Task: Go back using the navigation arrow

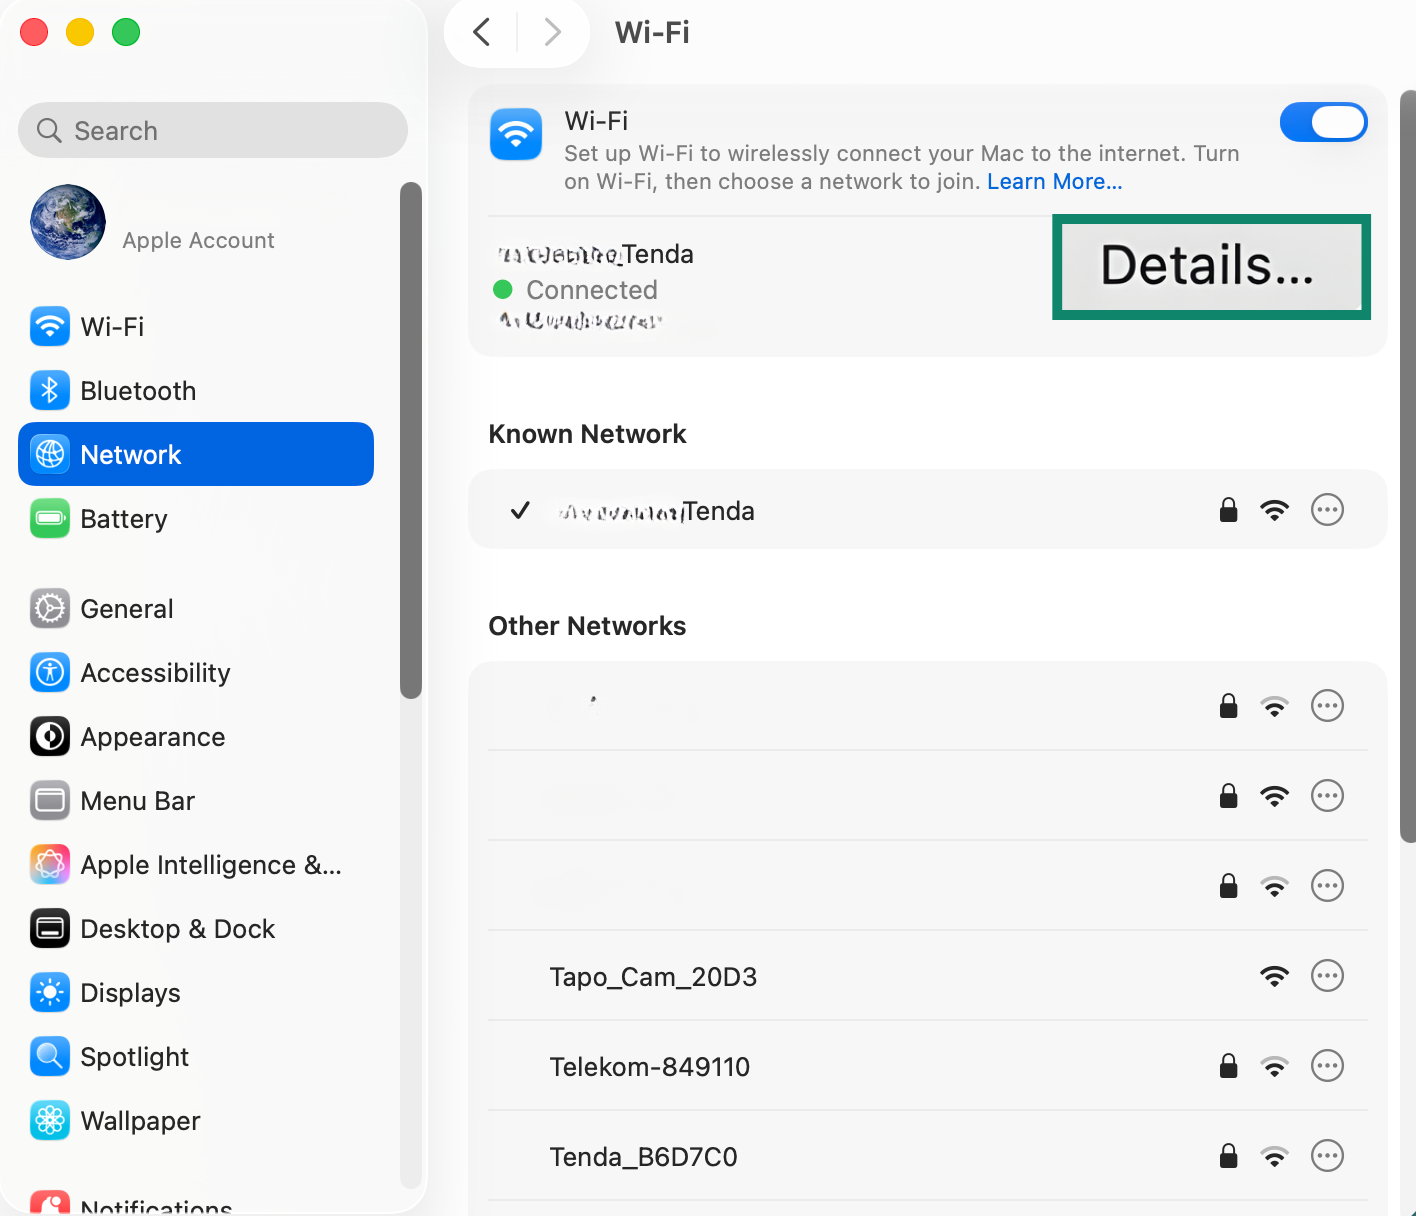Action: tap(481, 32)
